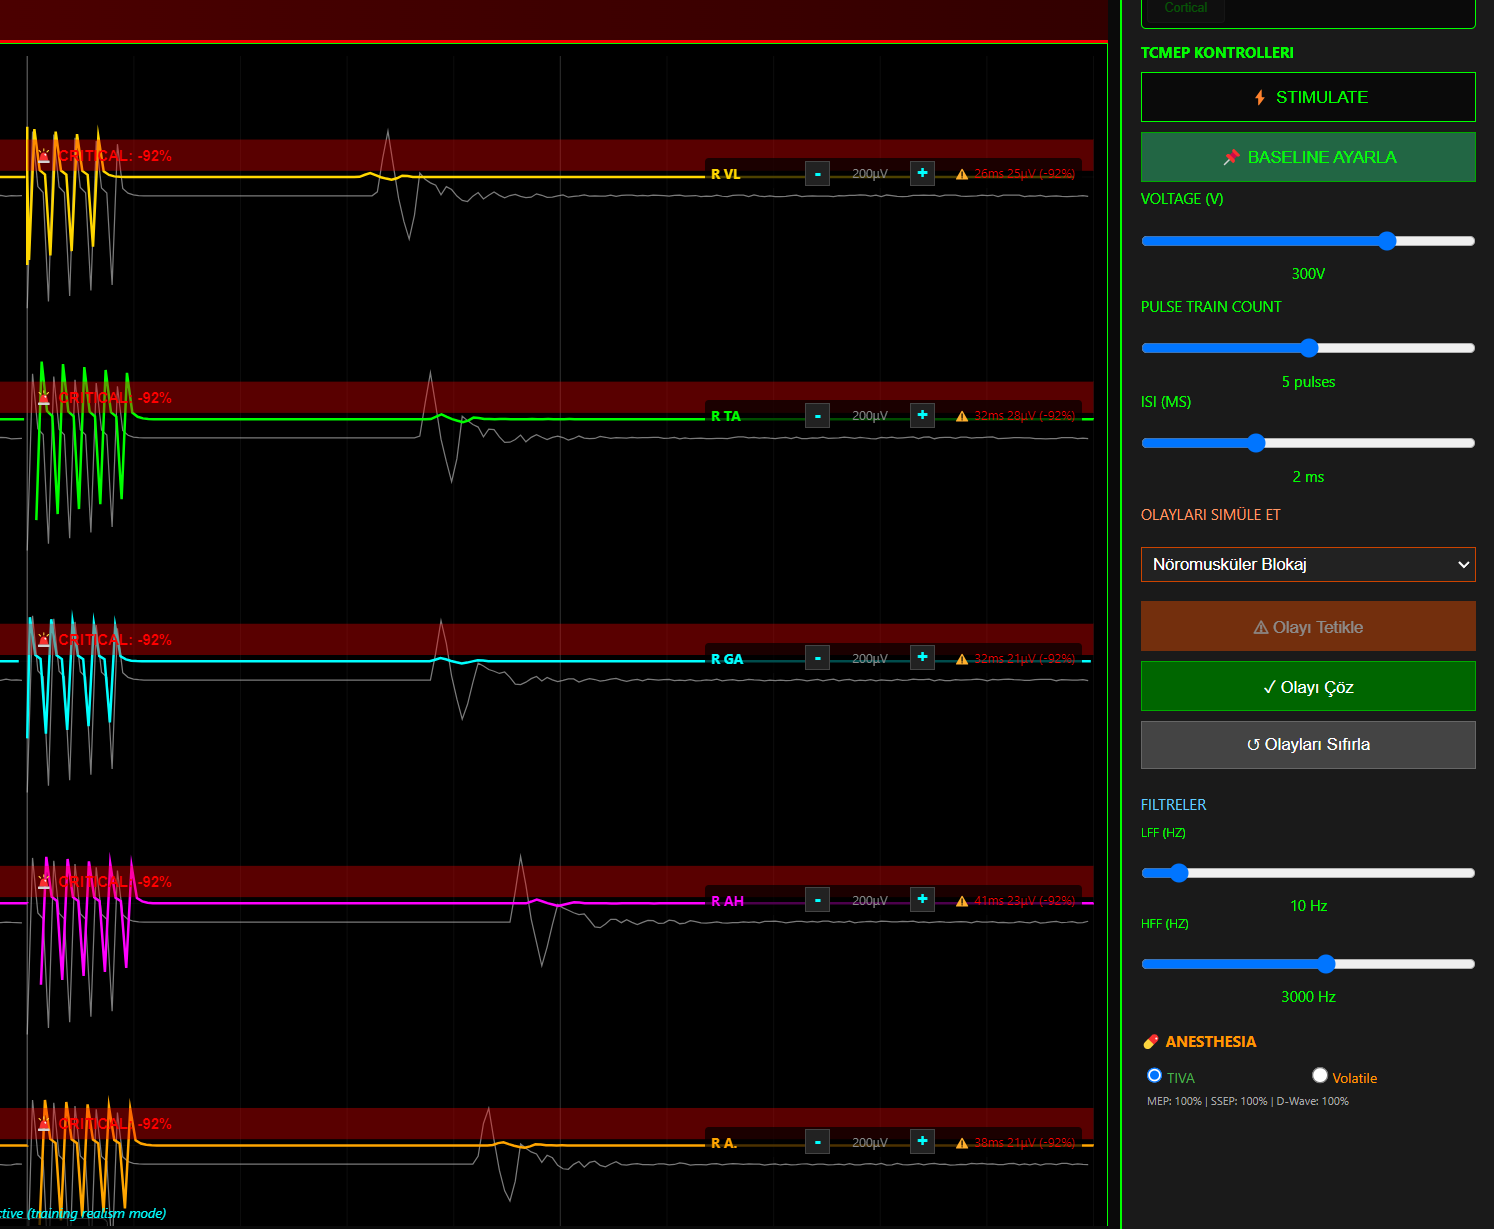Click the VOLTAGE slider handle at 300V
This screenshot has width=1494, height=1229.
(x=1386, y=241)
